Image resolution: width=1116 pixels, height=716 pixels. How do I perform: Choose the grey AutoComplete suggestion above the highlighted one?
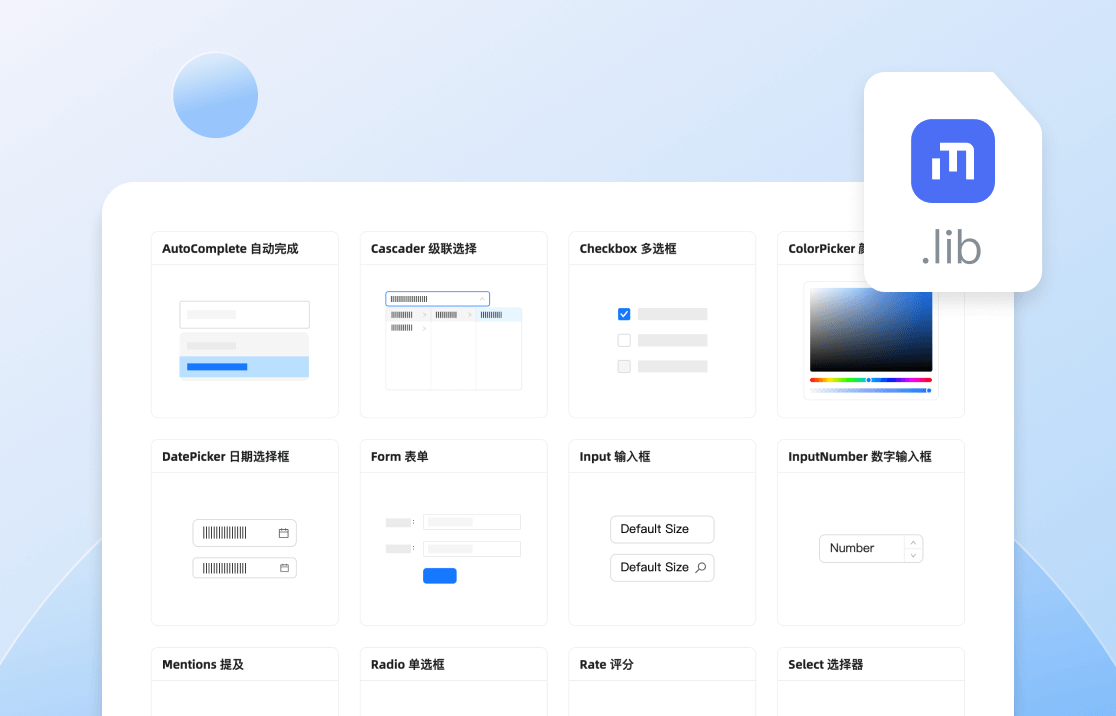coord(244,345)
